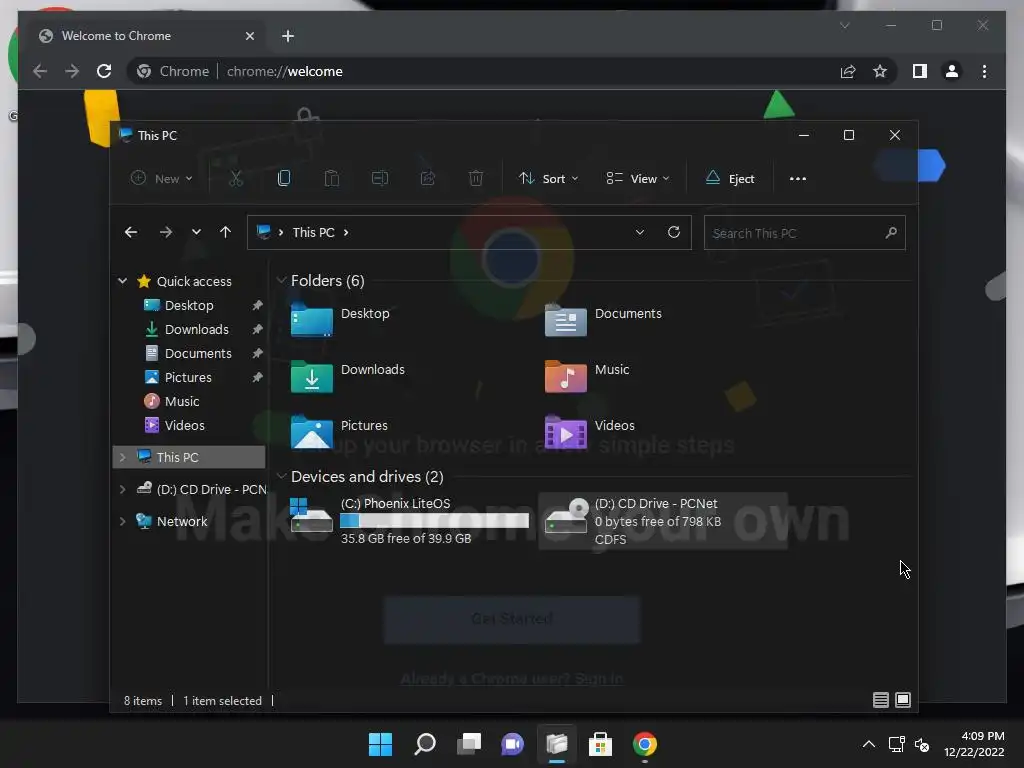The height and width of the screenshot is (768, 1024).
Task: Select the Videos folder icon
Action: (566, 433)
